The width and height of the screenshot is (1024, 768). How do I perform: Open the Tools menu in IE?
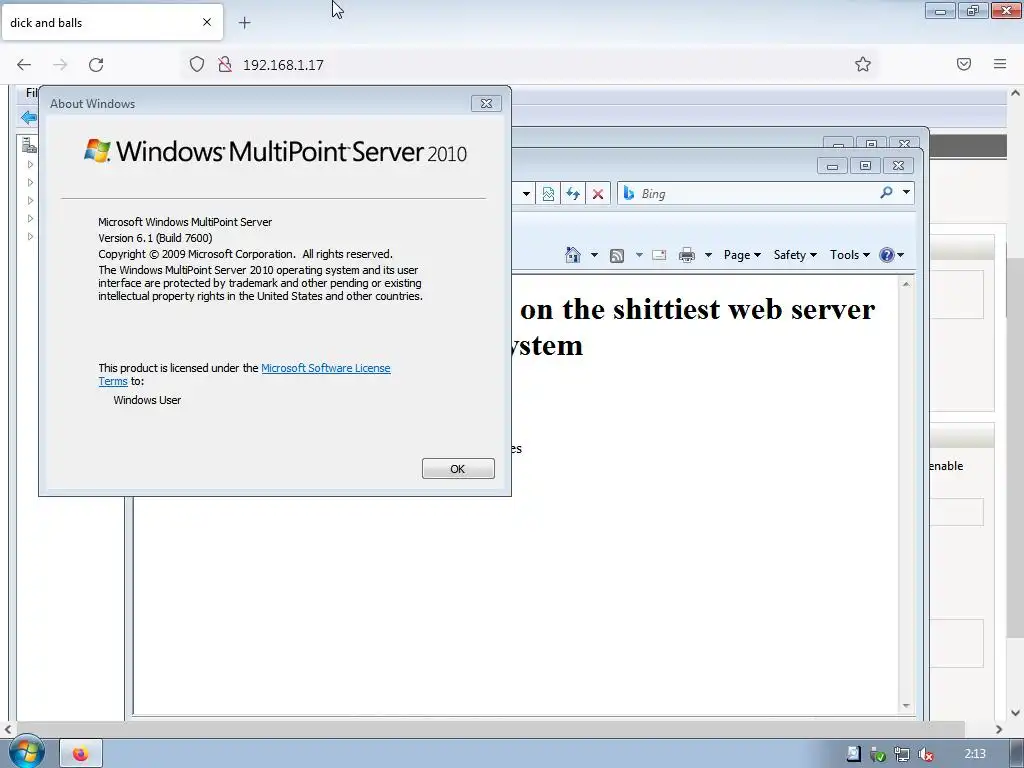coord(849,255)
